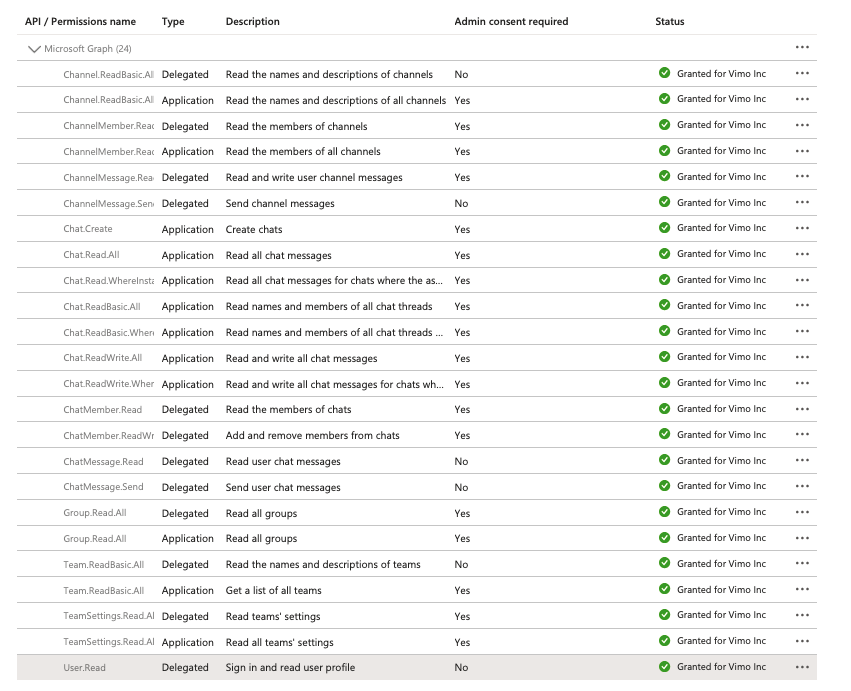
Task: Open ellipsis menu for 'Read the members of all channels'
Action: point(802,151)
